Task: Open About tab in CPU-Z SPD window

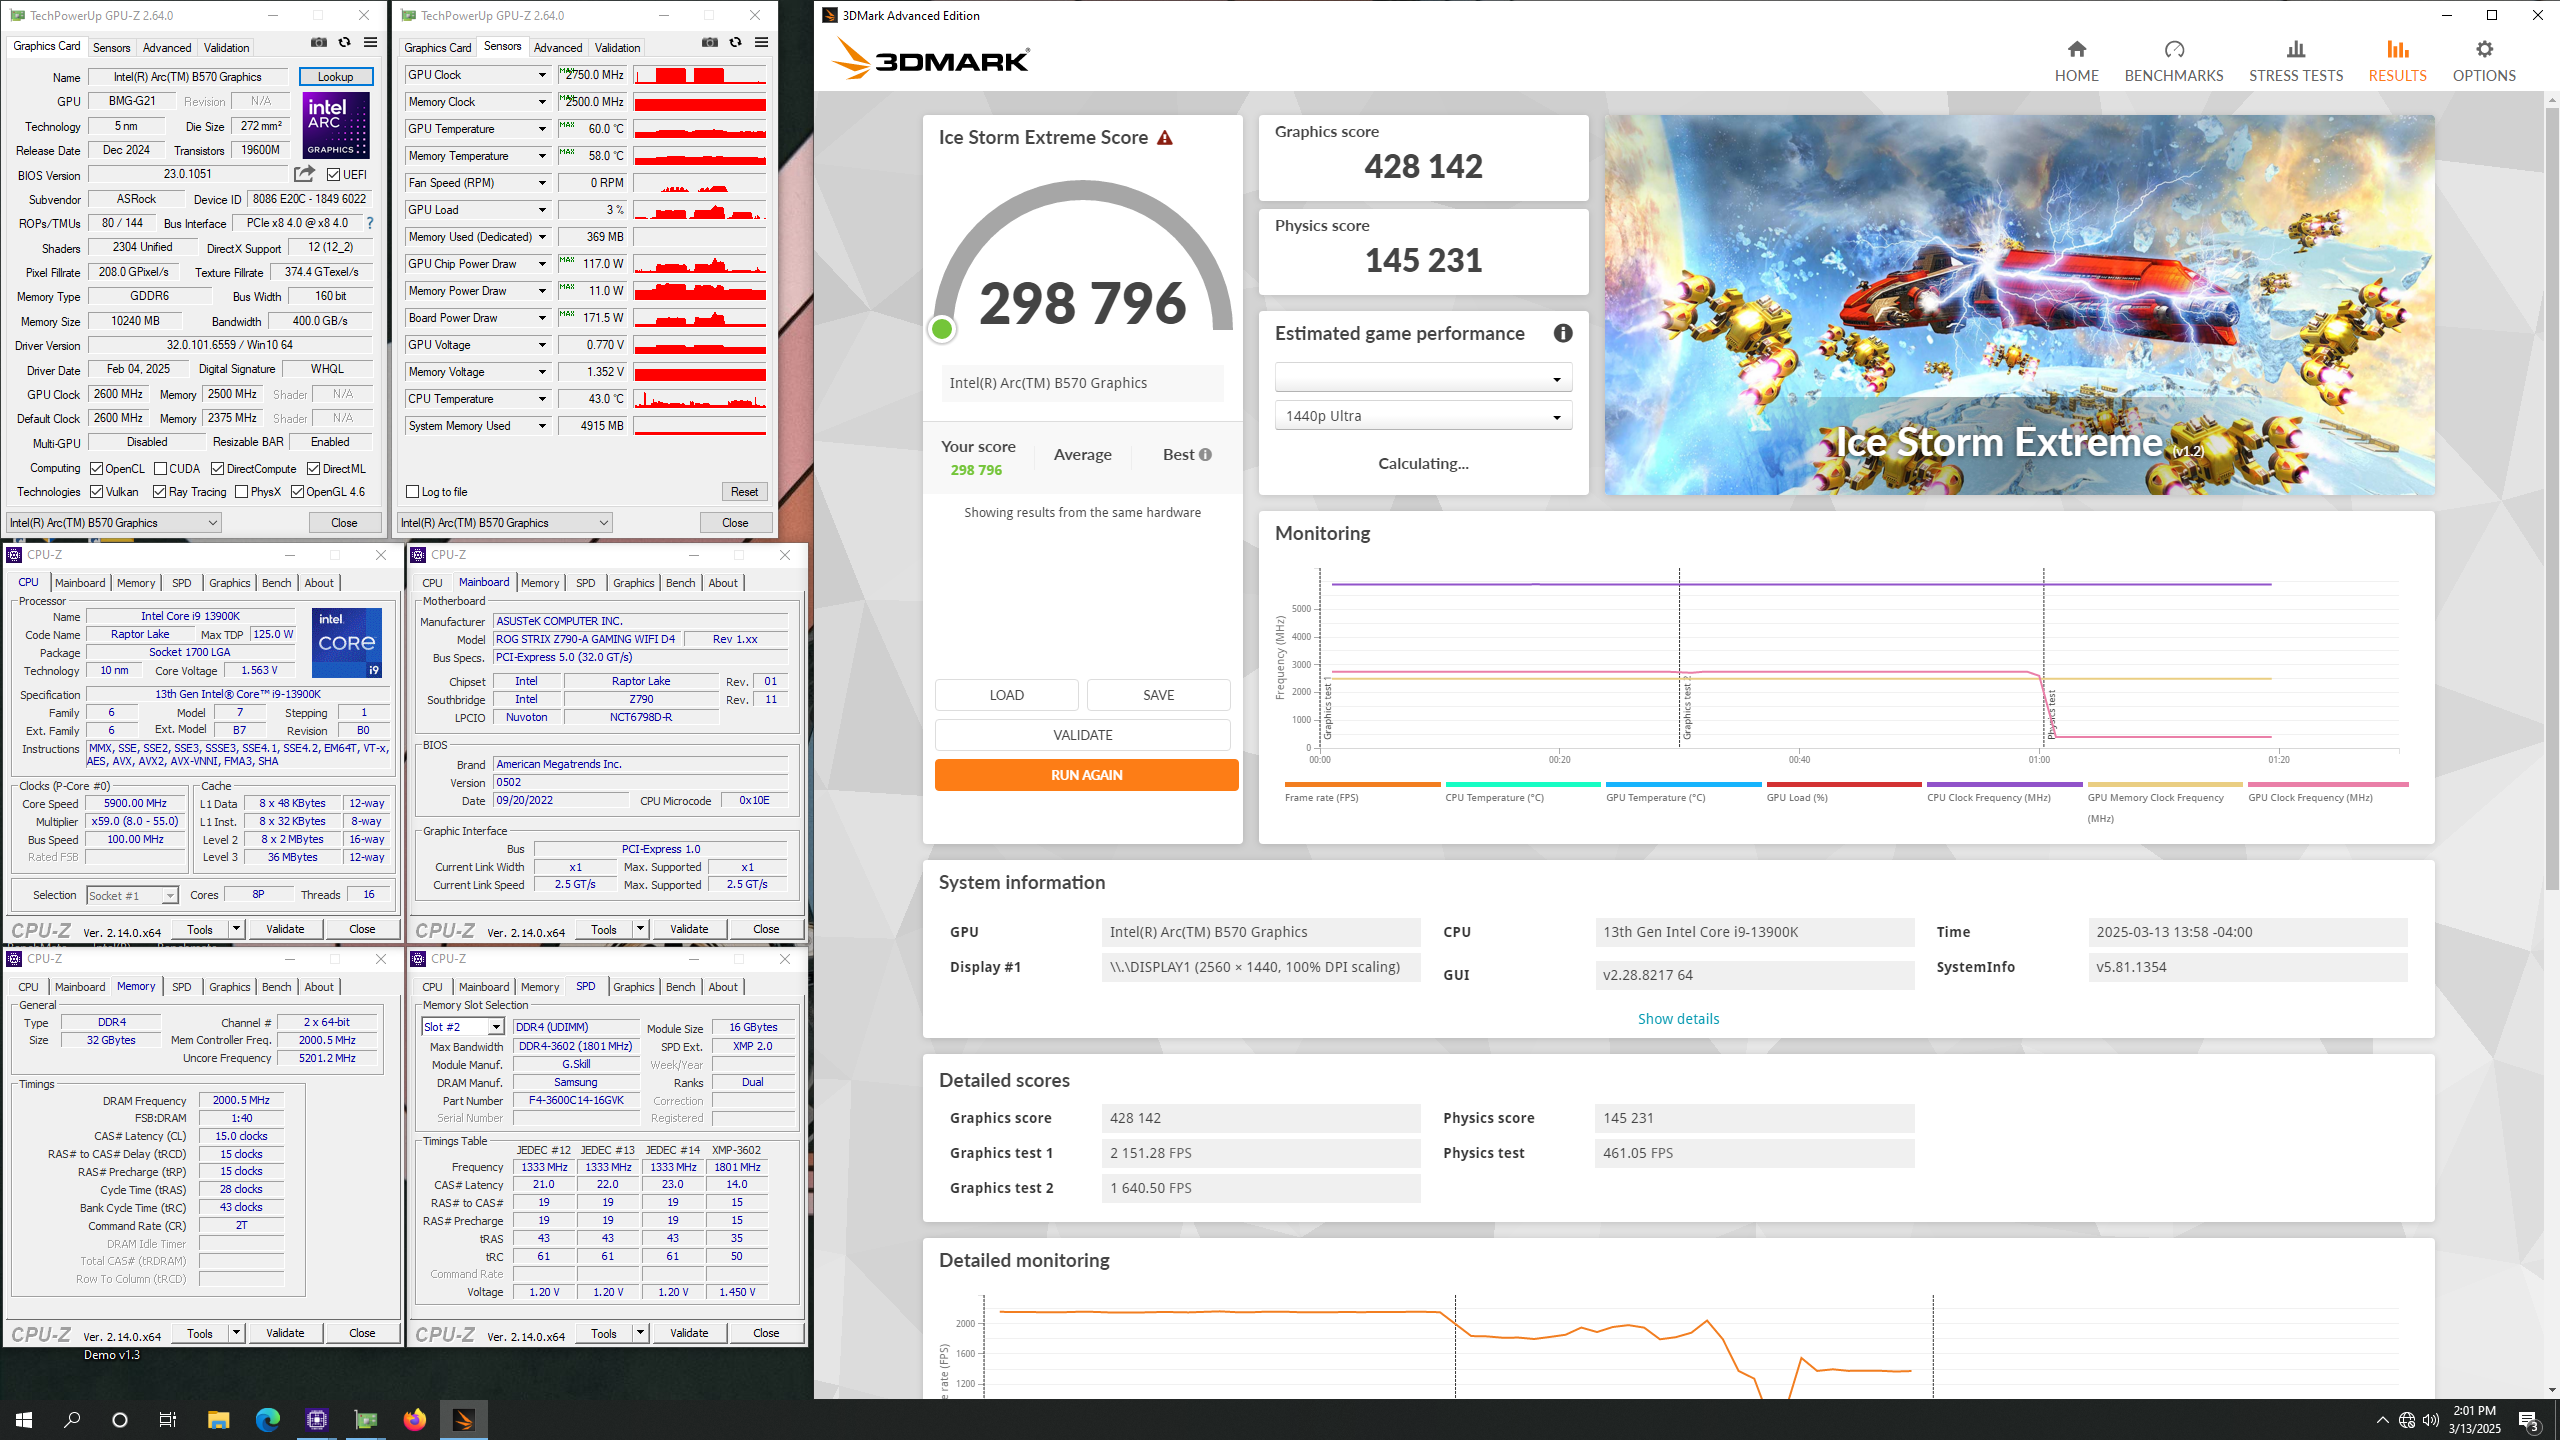Action: click(x=723, y=987)
